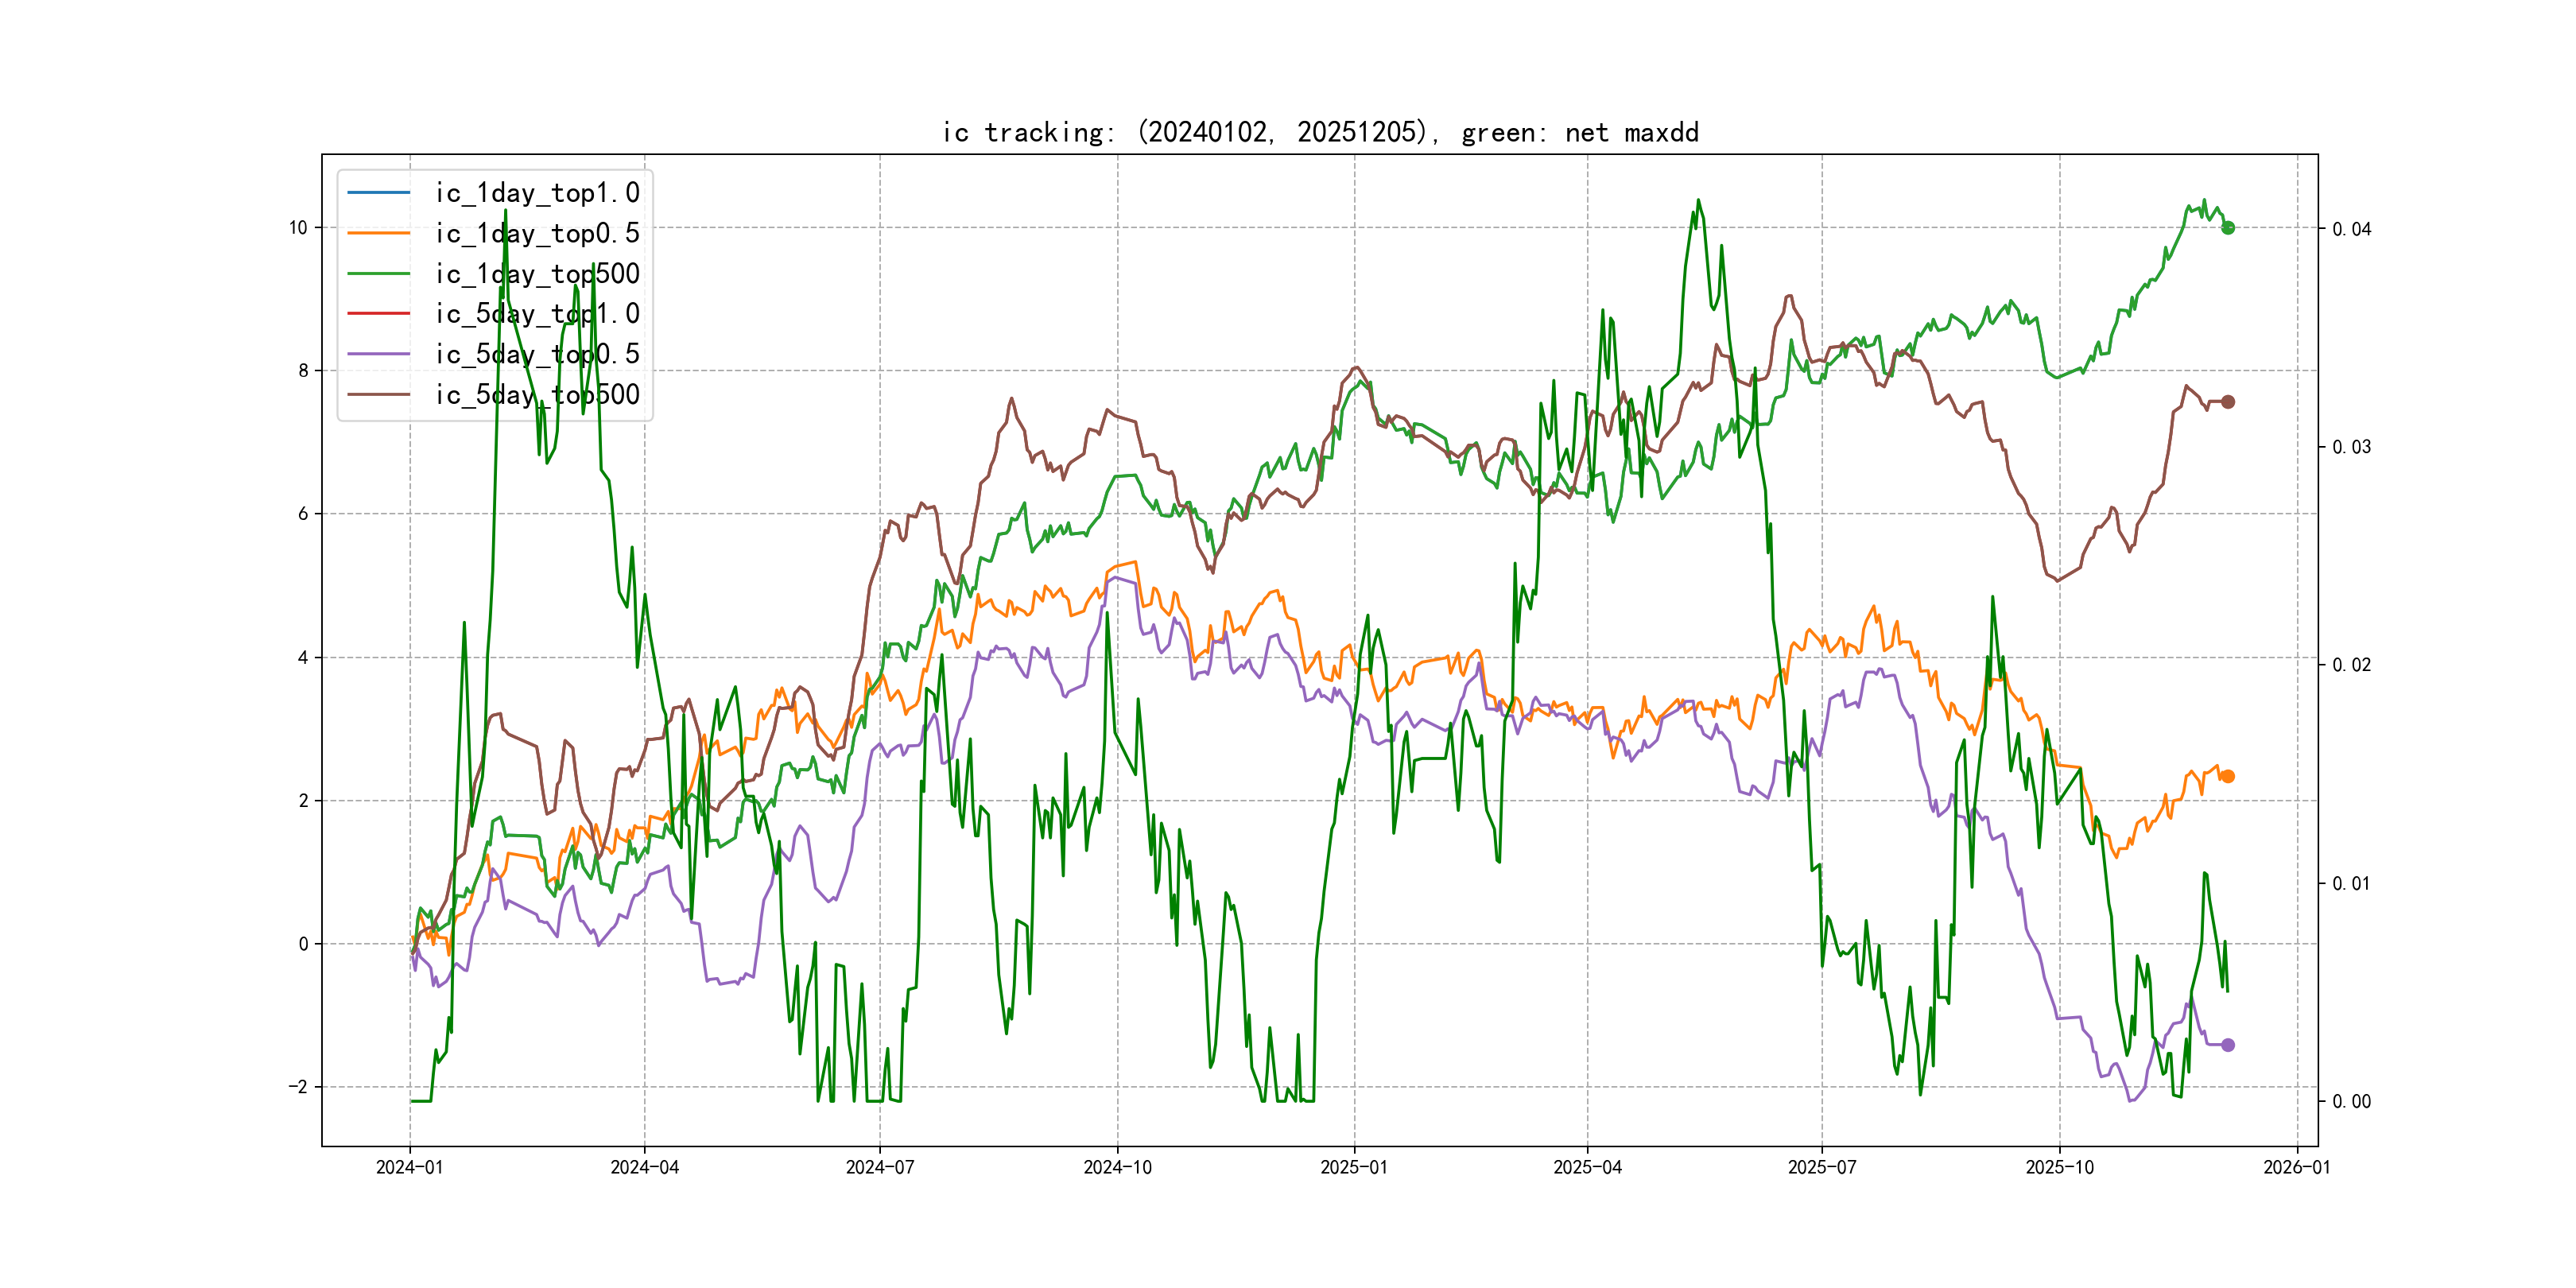Image resolution: width=2576 pixels, height=1288 pixels.
Task: Click the right y-axis label 0.00
Action: tap(2351, 1102)
